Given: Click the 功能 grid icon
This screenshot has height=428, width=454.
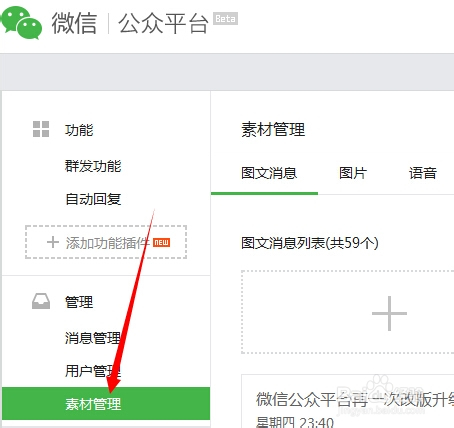Looking at the screenshot, I should point(41,129).
